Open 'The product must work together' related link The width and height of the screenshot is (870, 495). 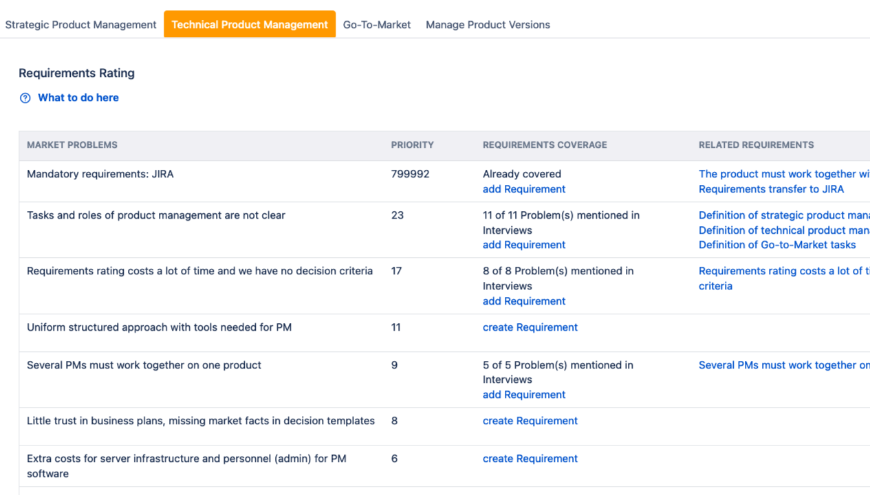point(784,174)
